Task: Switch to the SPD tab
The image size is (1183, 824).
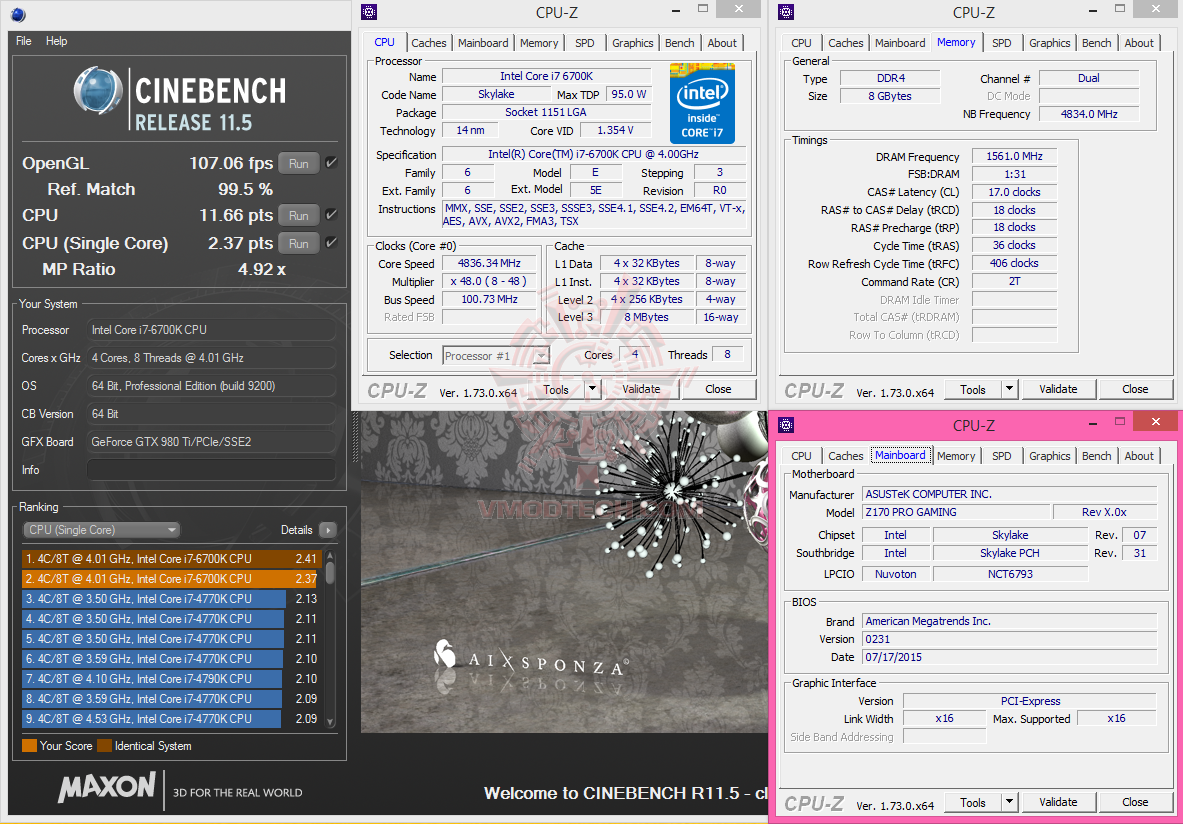Action: (x=585, y=43)
